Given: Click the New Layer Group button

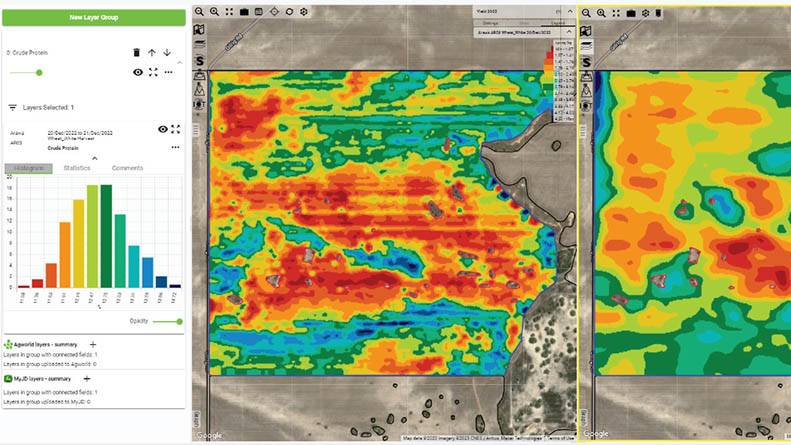Looking at the screenshot, I should pos(94,17).
